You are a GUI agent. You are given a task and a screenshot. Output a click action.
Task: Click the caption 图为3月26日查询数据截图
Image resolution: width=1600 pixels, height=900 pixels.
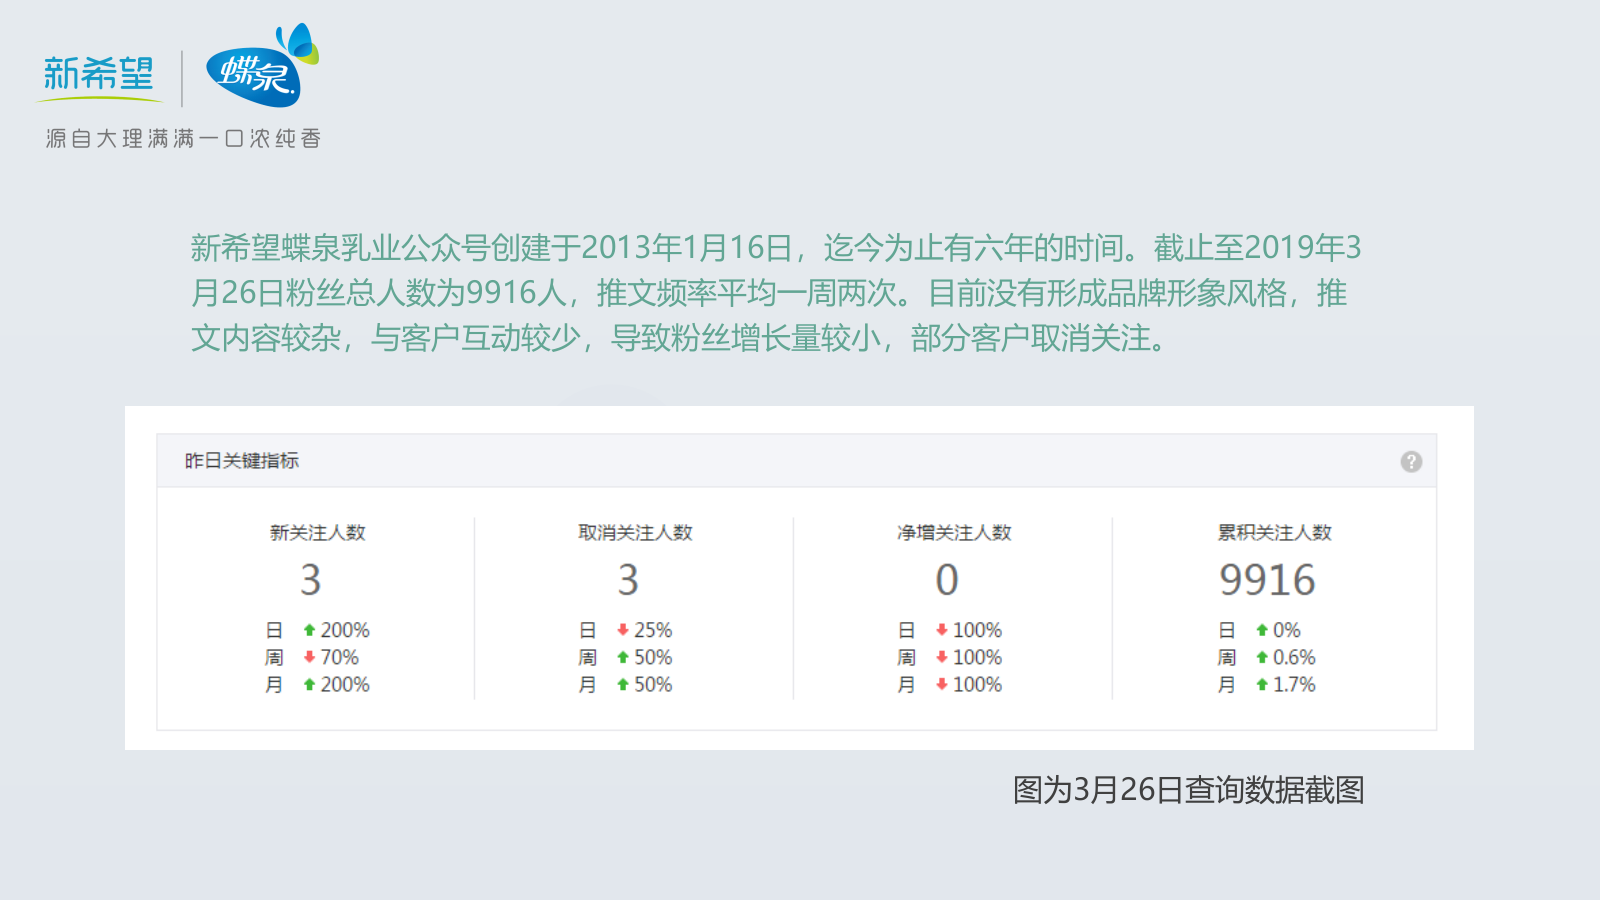point(1190,790)
